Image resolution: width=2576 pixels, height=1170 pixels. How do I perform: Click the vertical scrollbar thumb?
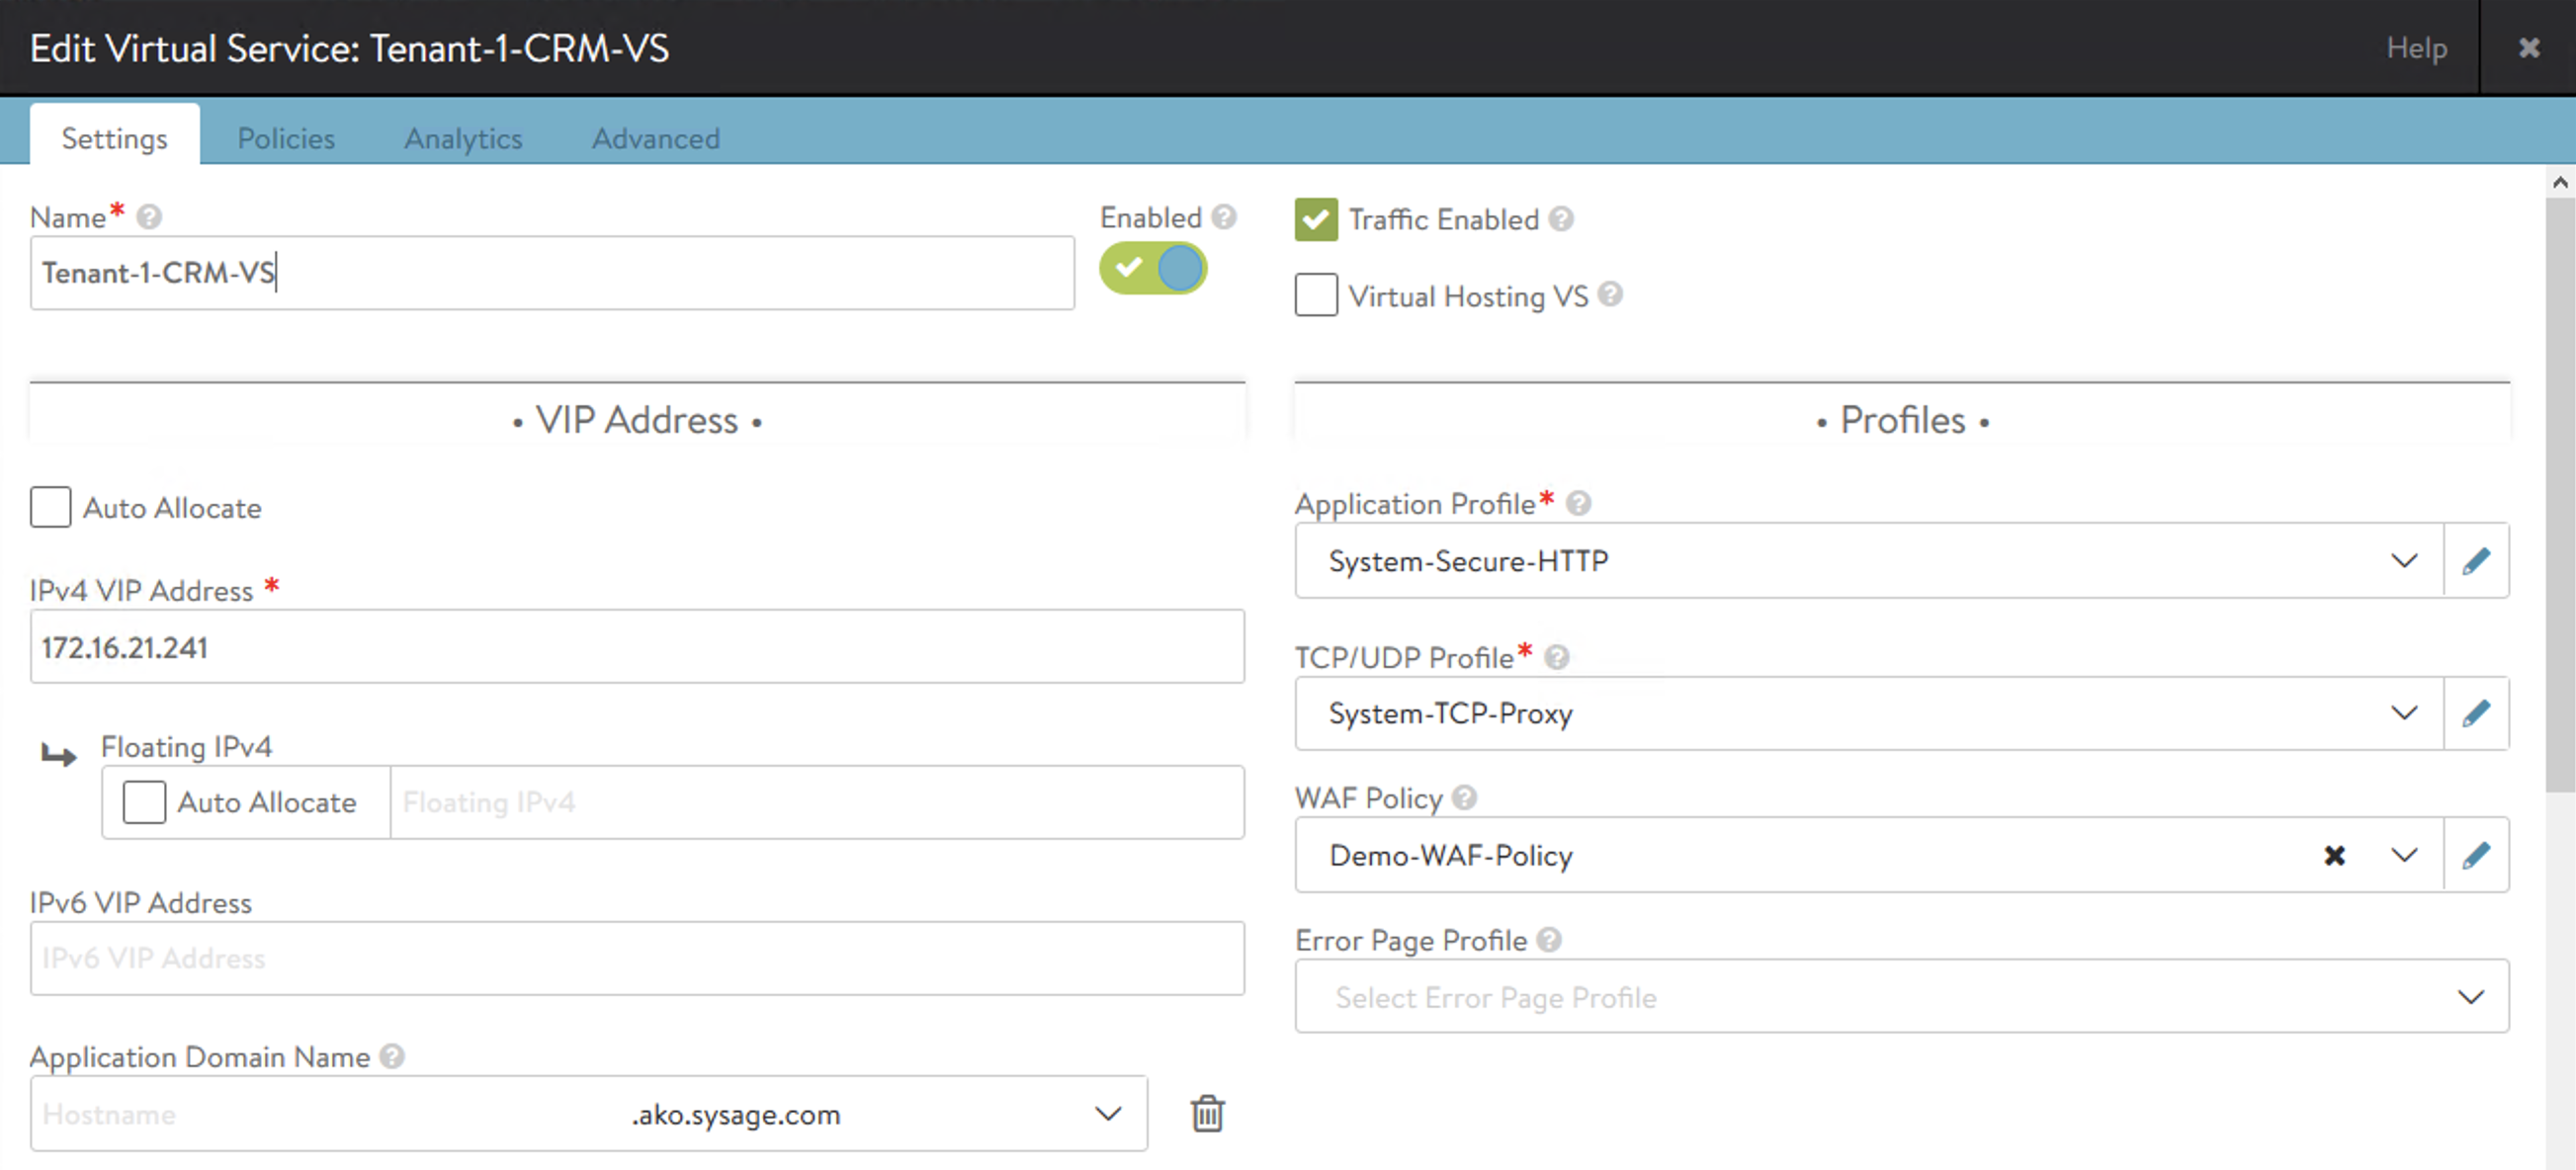pyautogui.click(x=2560, y=494)
